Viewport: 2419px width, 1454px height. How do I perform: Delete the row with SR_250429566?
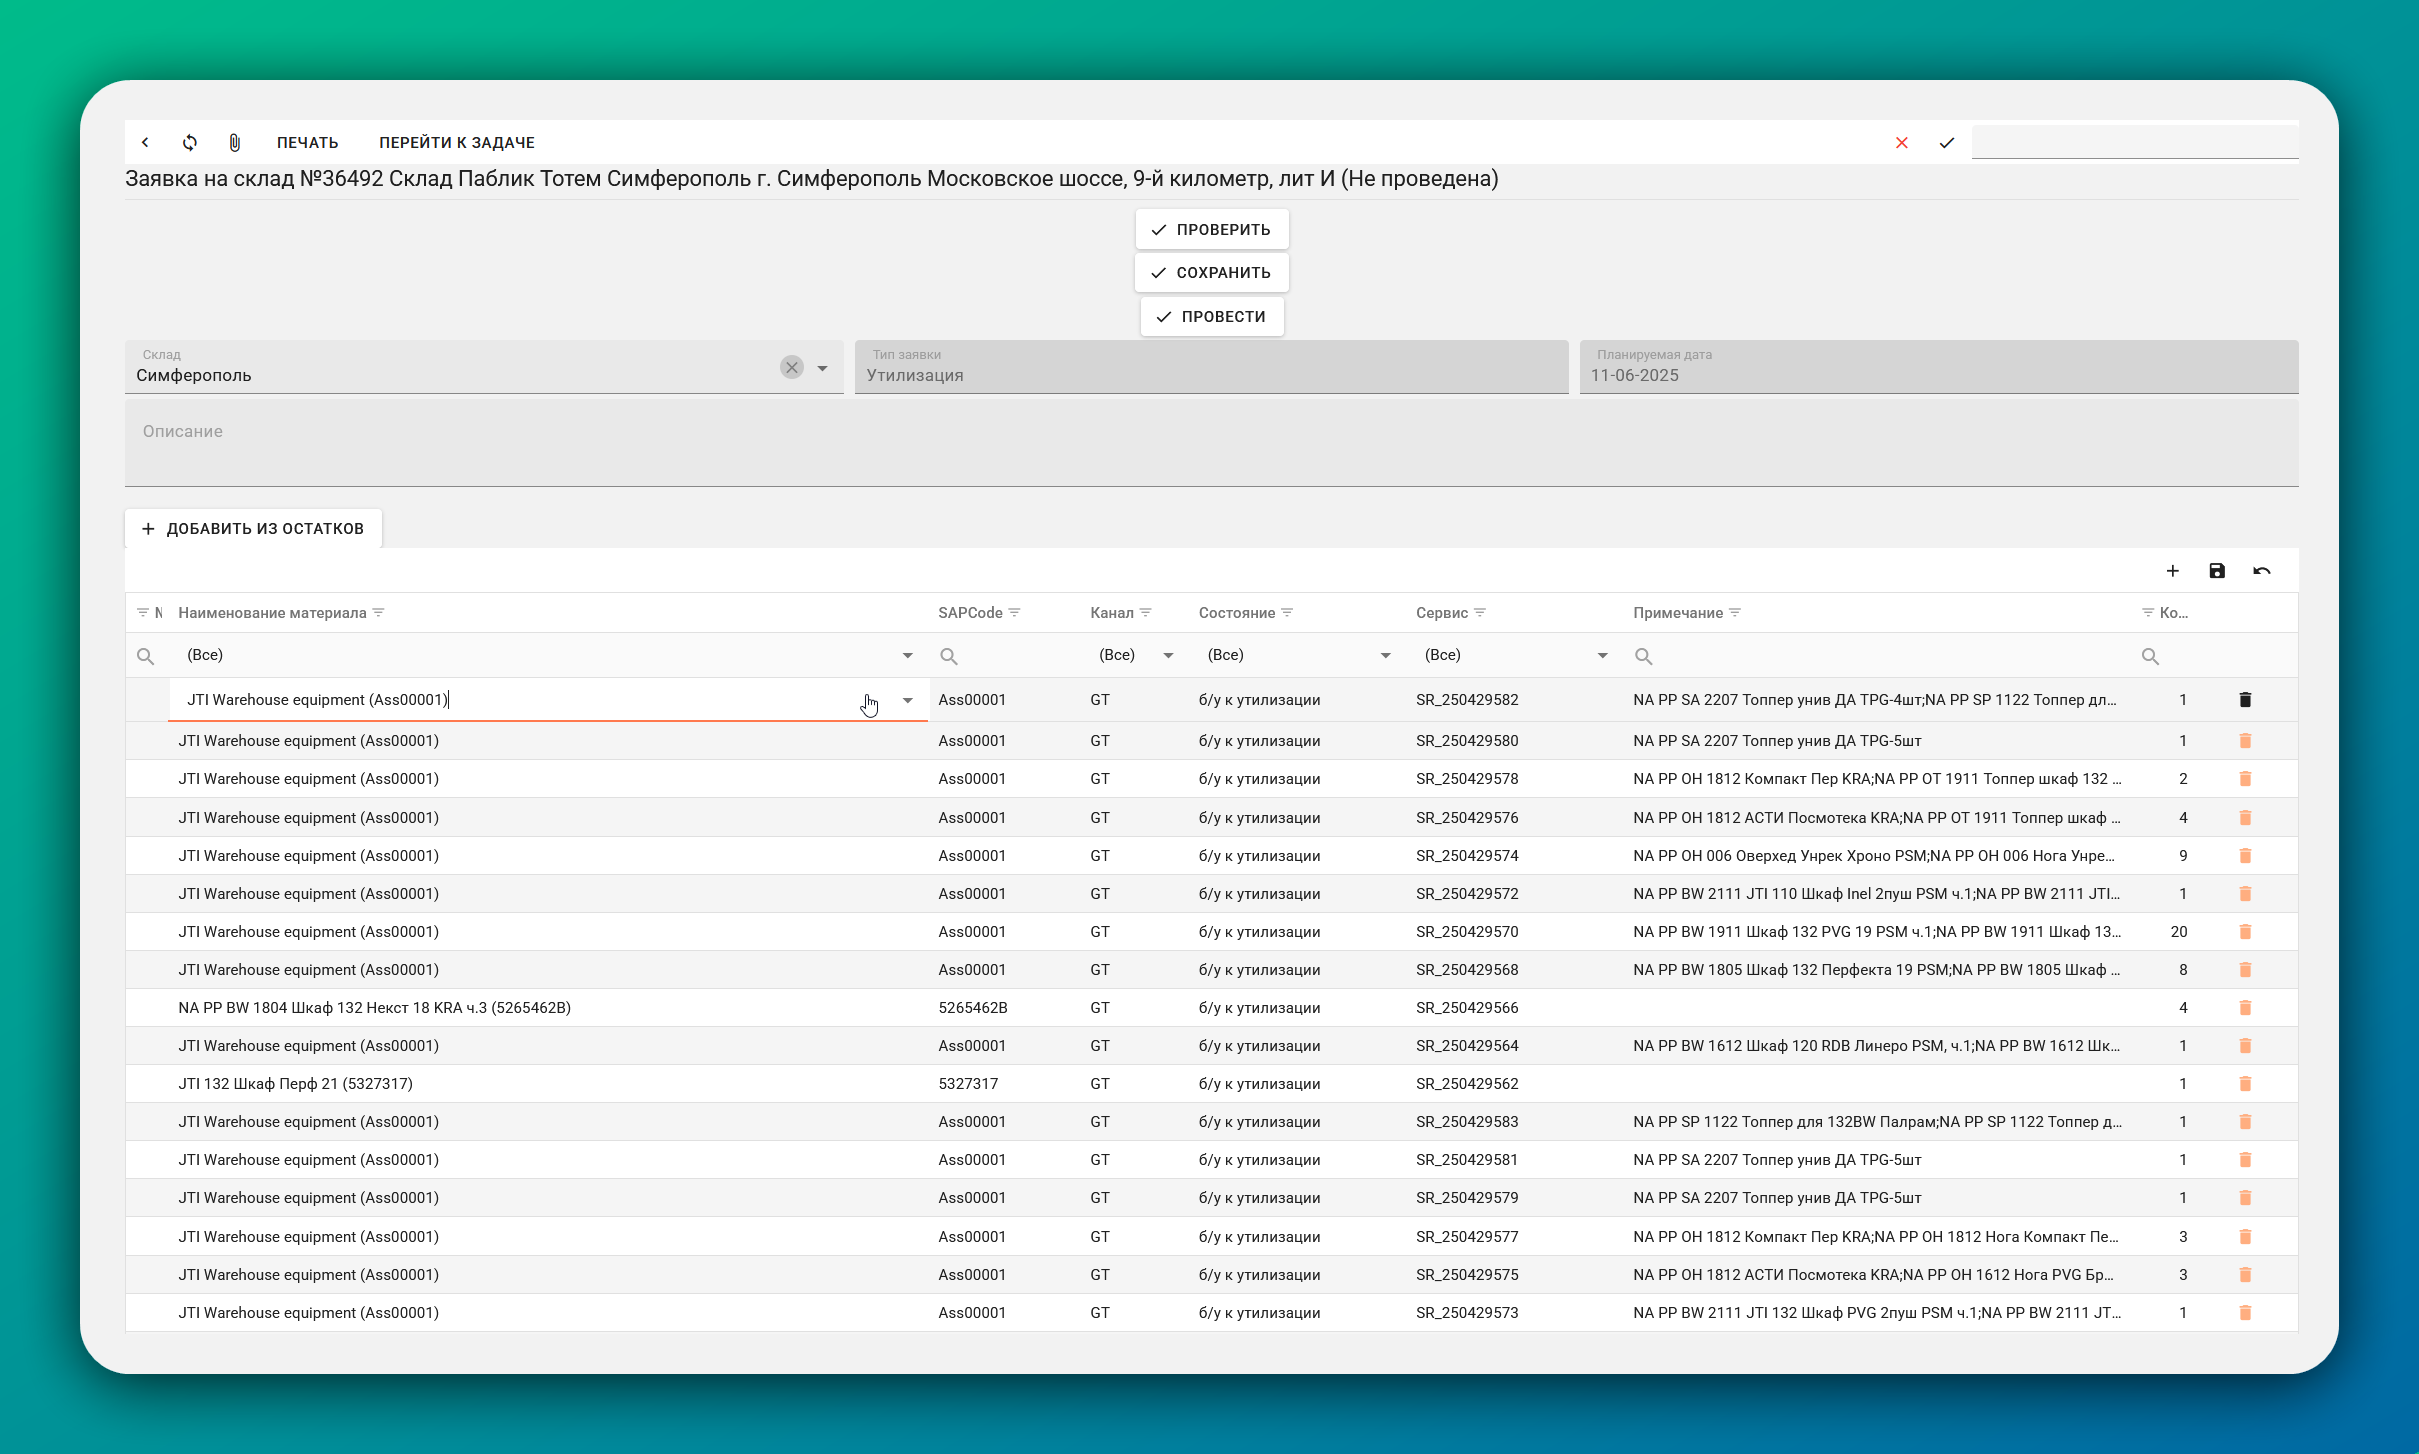2245,1008
